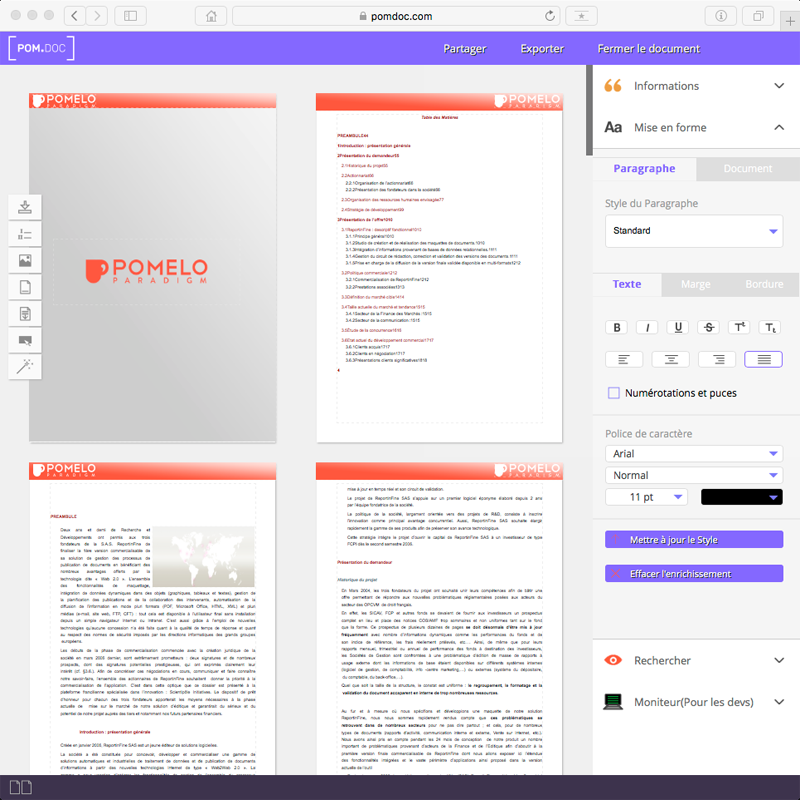Click the blank page icon in left toolbar

(25, 287)
